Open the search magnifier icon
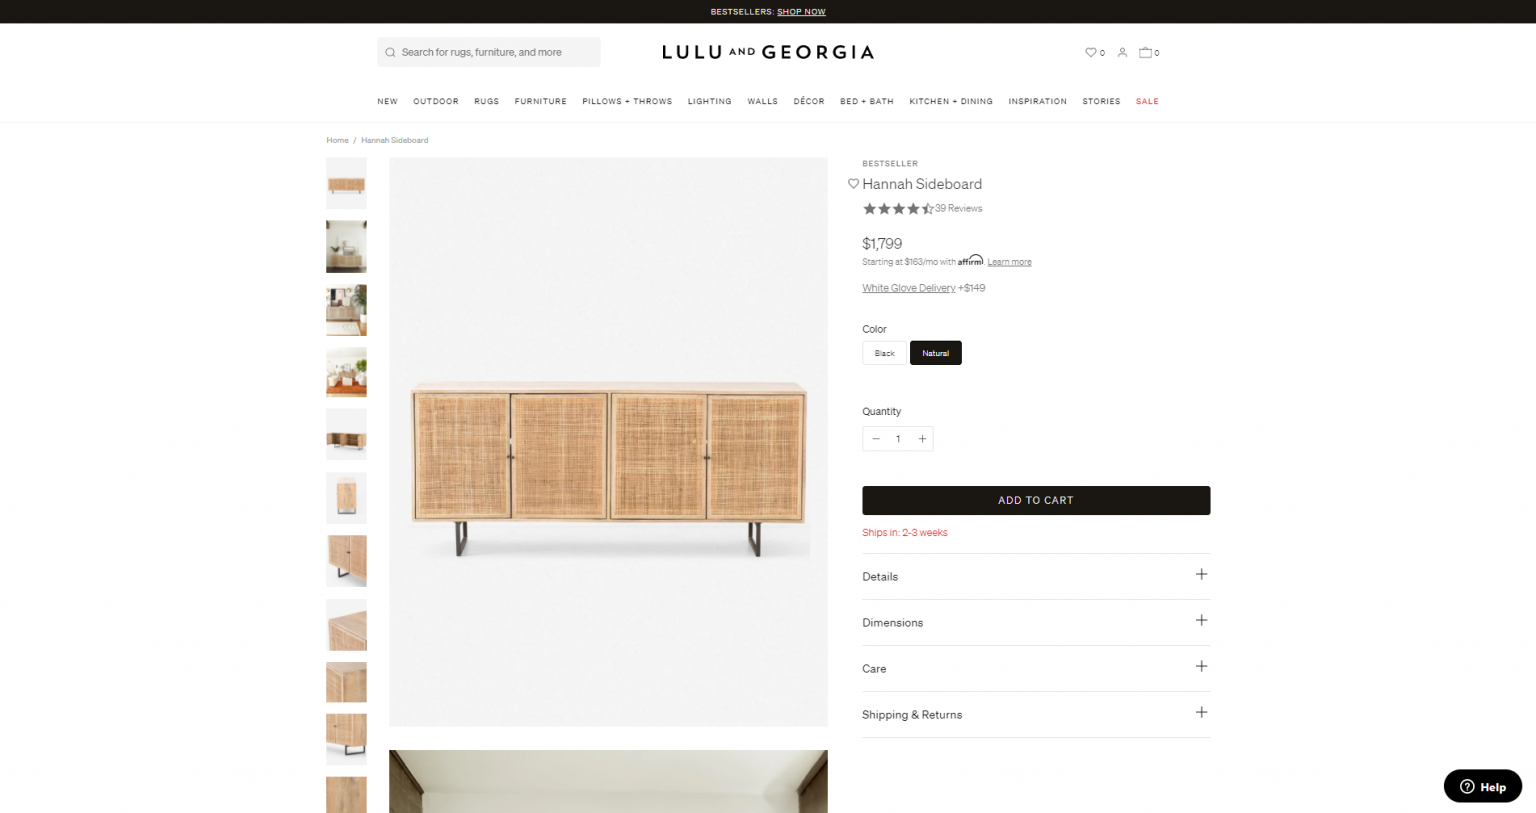Screen dimensions: 1536x813 point(390,51)
